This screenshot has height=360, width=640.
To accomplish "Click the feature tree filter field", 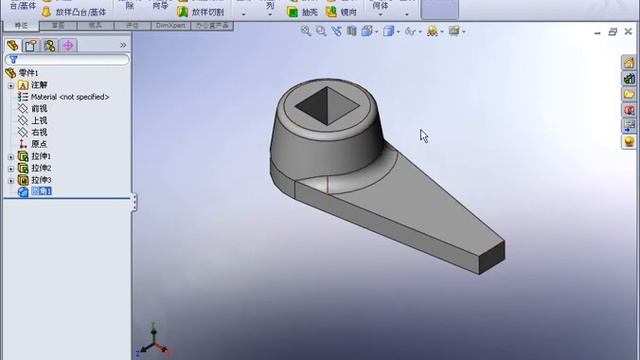I will point(67,60).
